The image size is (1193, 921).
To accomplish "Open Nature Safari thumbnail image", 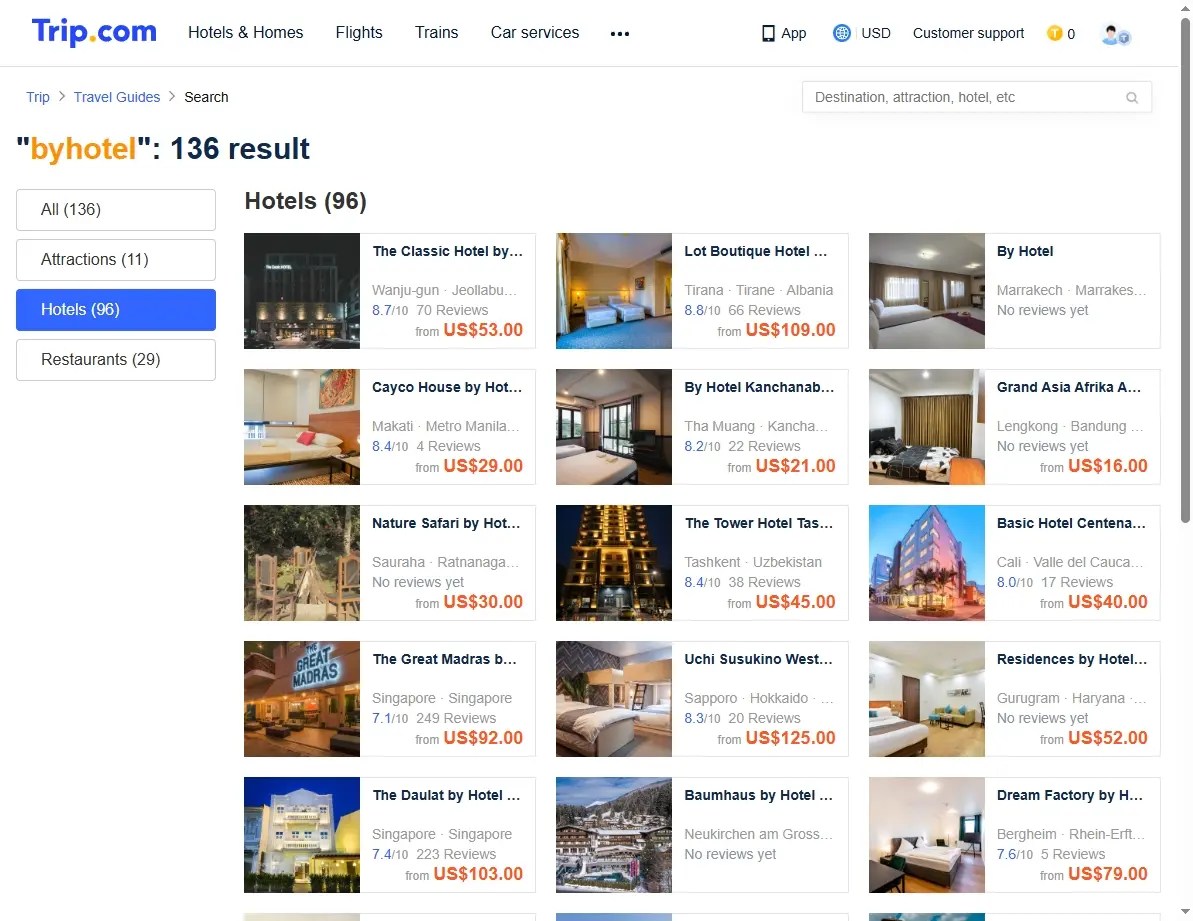I will (x=302, y=563).
